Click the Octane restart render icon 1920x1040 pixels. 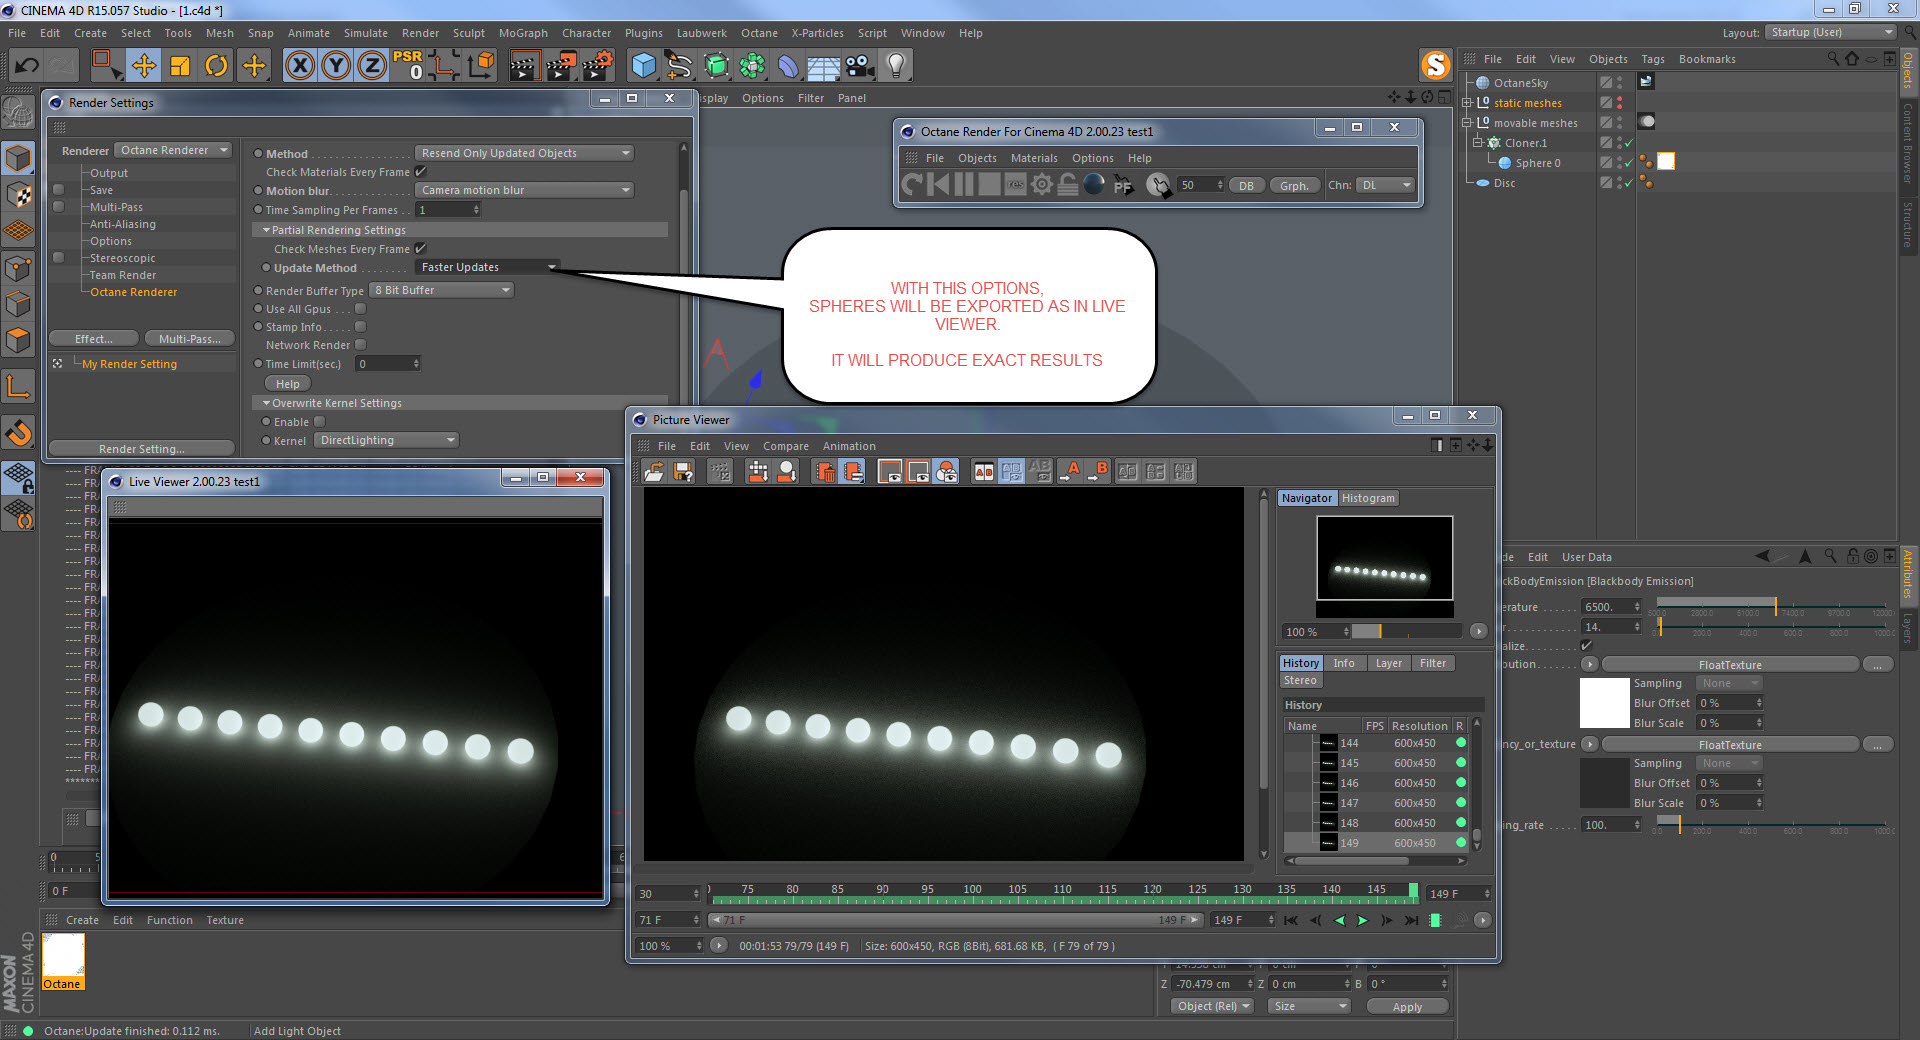coord(912,185)
